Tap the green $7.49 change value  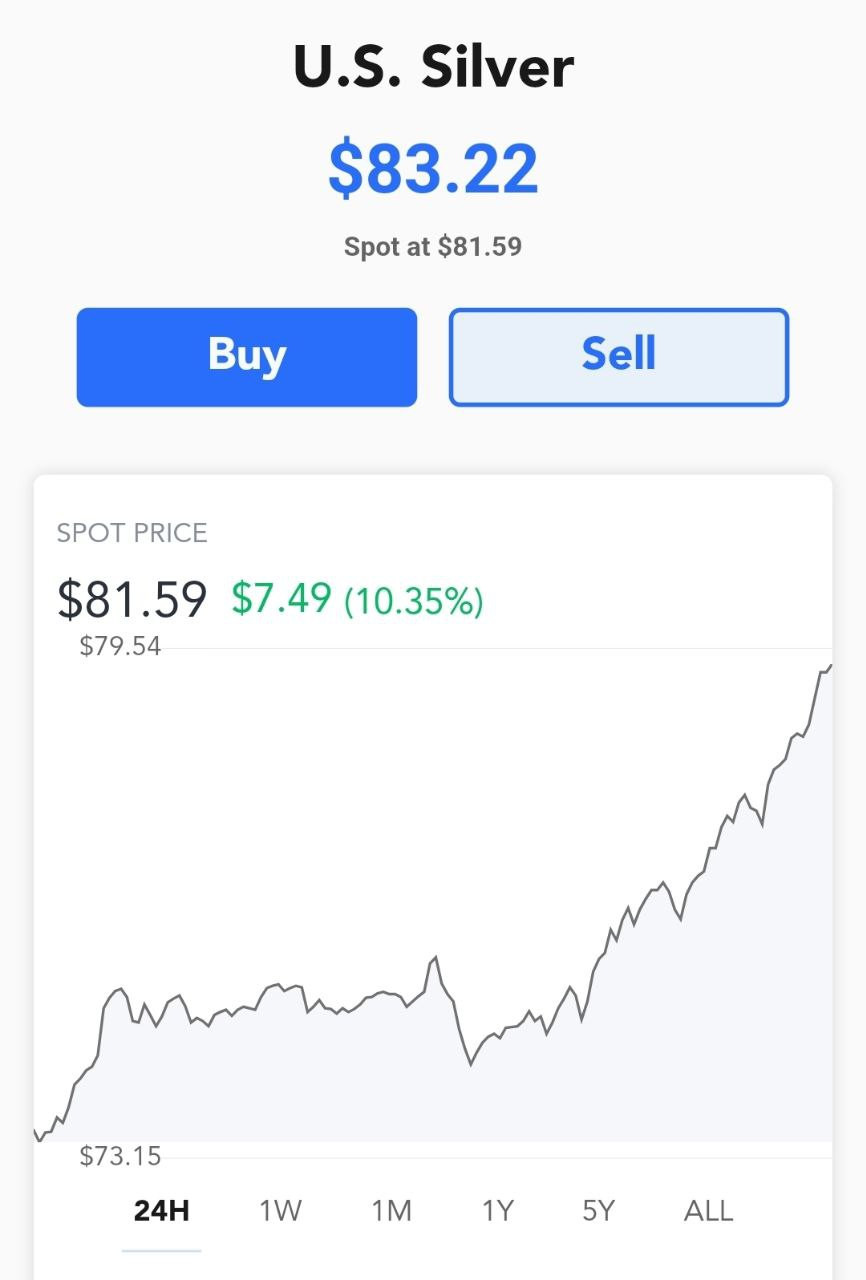coord(281,598)
